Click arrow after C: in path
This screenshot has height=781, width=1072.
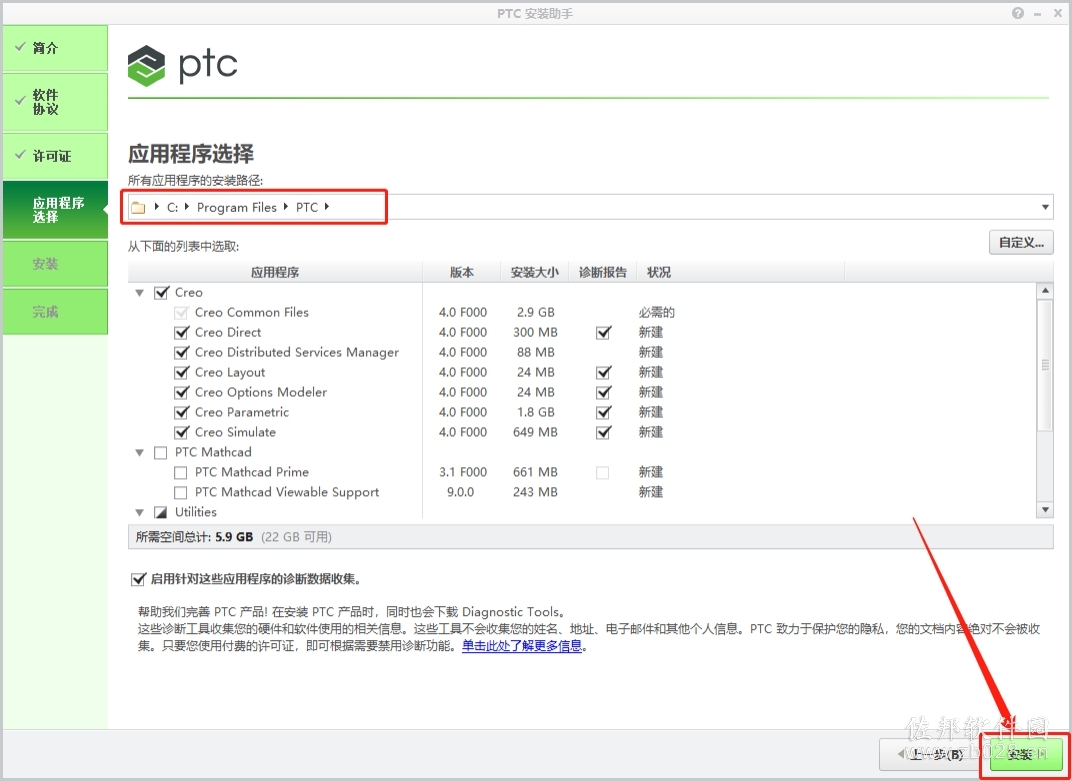click(187, 207)
